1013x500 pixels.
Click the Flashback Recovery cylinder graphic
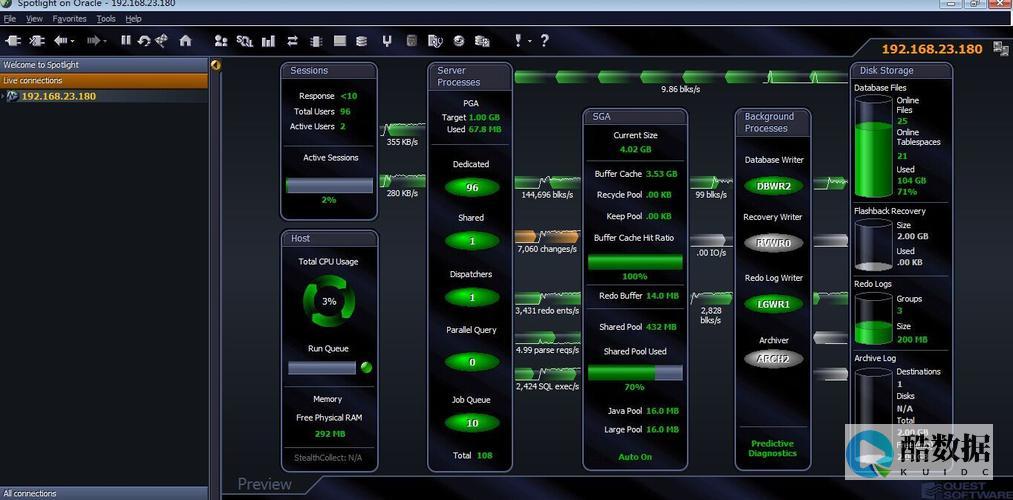click(x=873, y=245)
